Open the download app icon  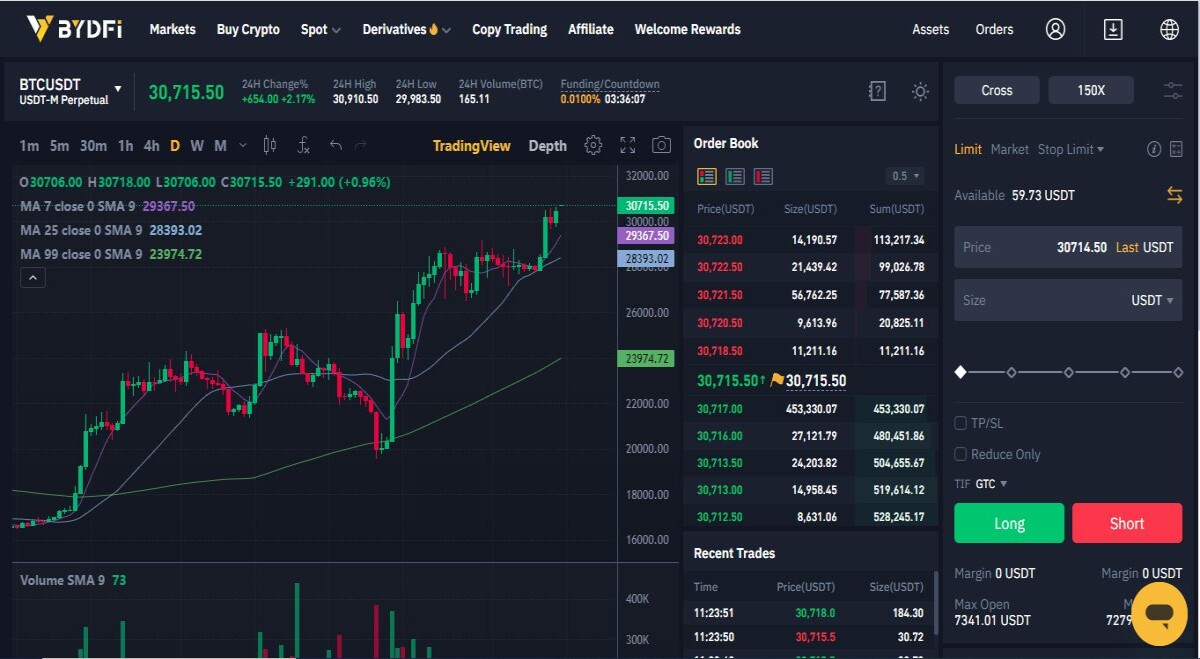point(1113,29)
